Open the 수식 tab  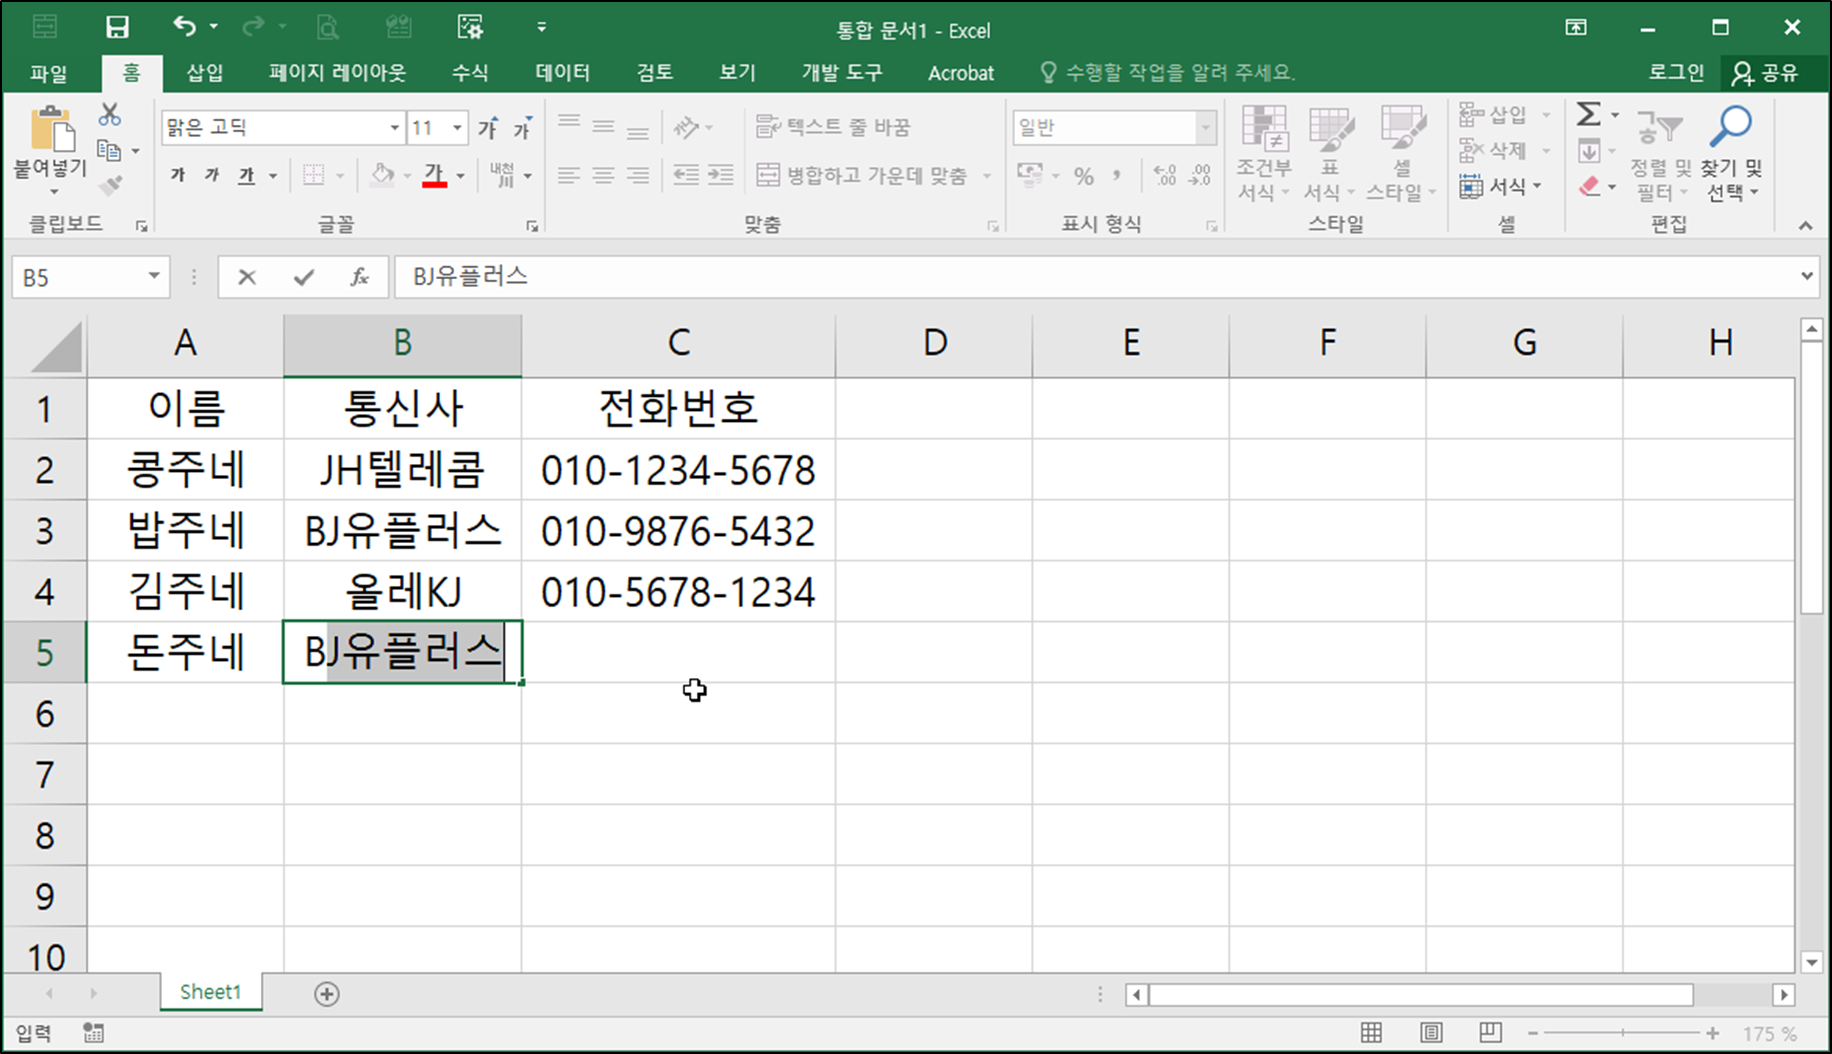[x=470, y=73]
